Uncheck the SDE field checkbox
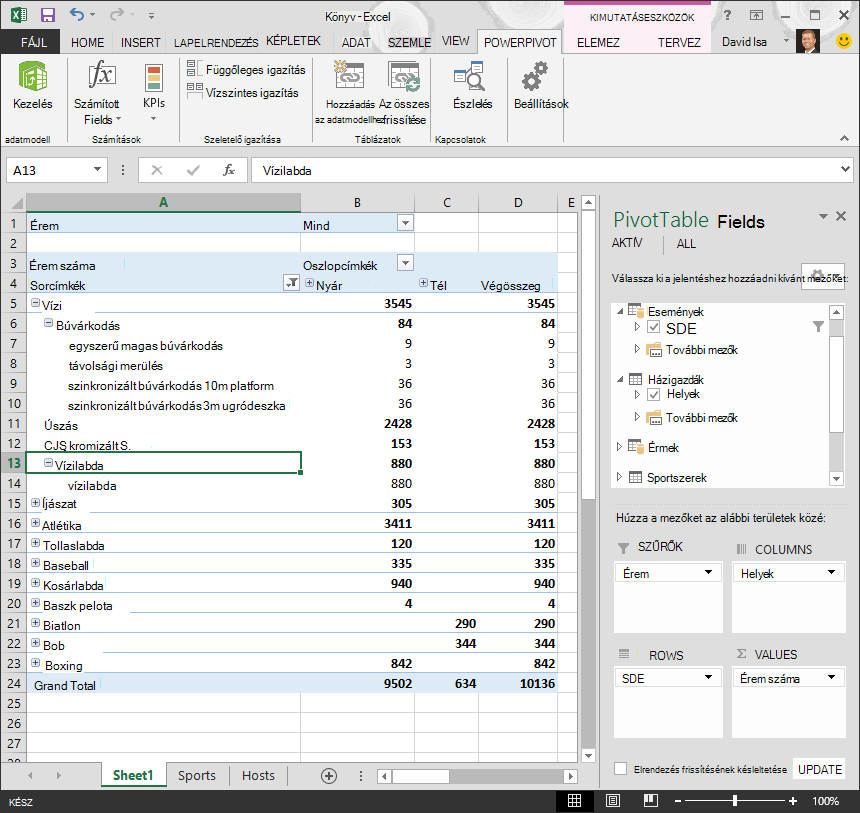Screen dimensions: 860x813 pos(653,328)
